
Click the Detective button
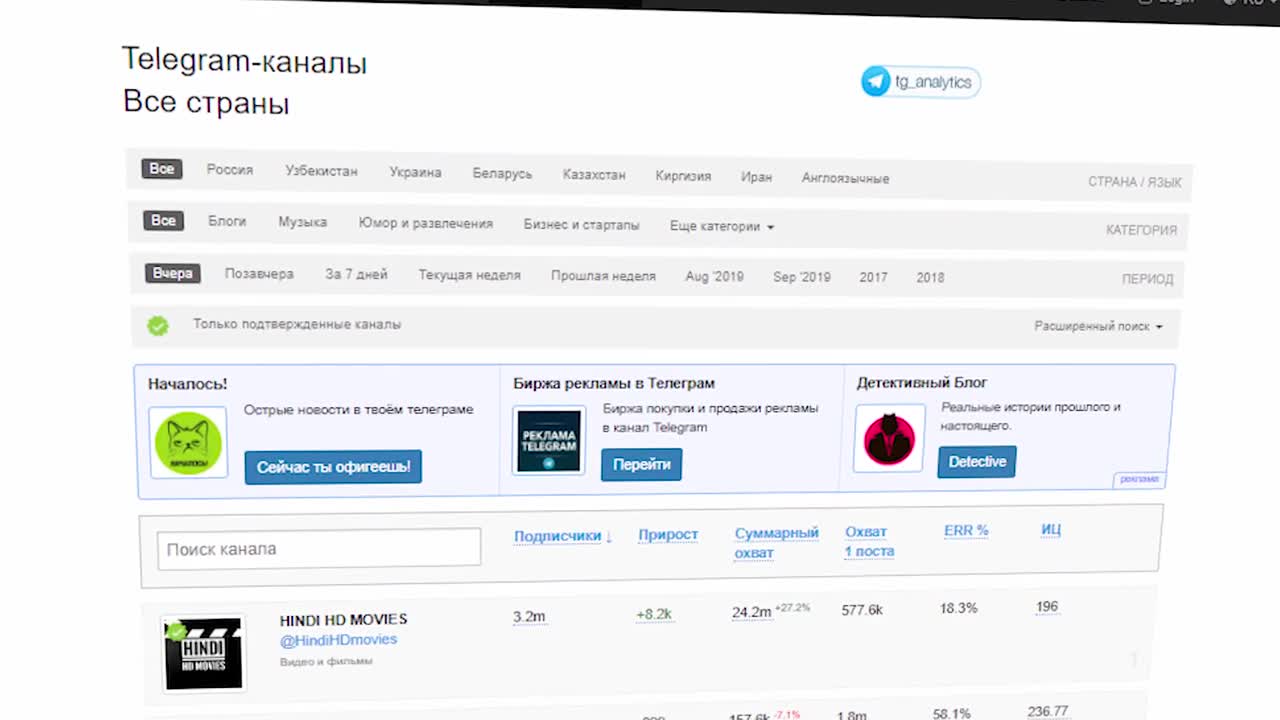[977, 462]
